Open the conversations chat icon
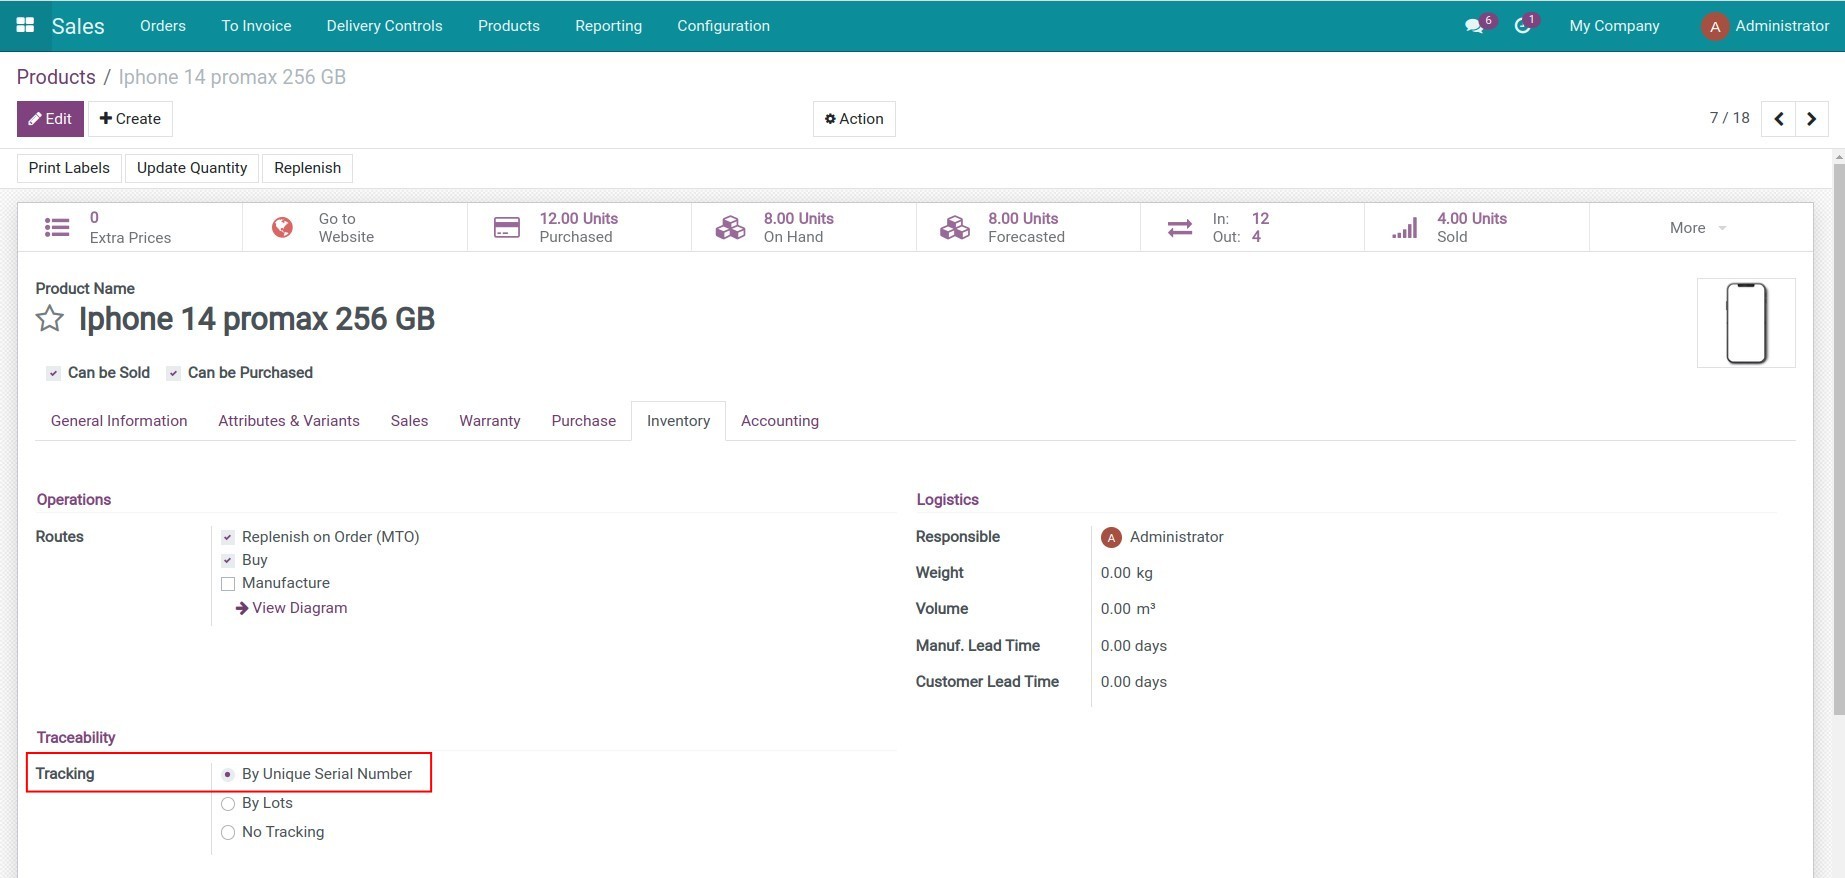The height and width of the screenshot is (878, 1845). click(1475, 26)
